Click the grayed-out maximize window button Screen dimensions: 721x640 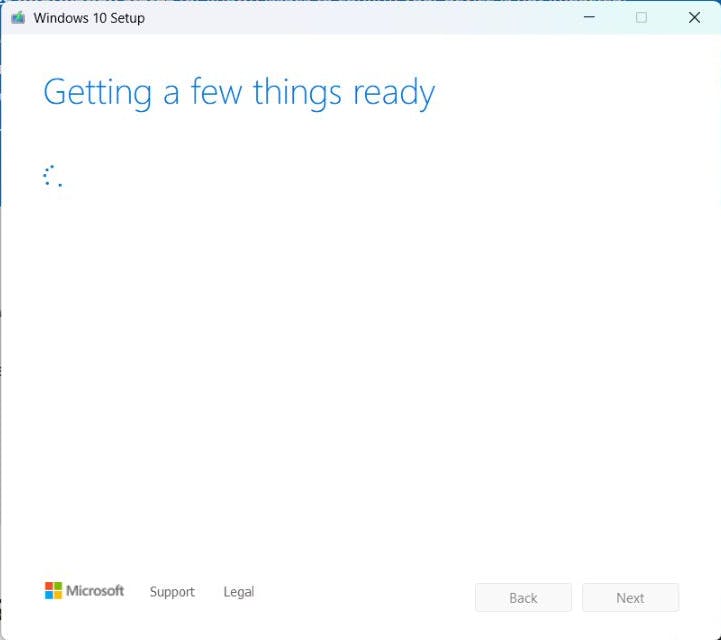pyautogui.click(x=641, y=17)
